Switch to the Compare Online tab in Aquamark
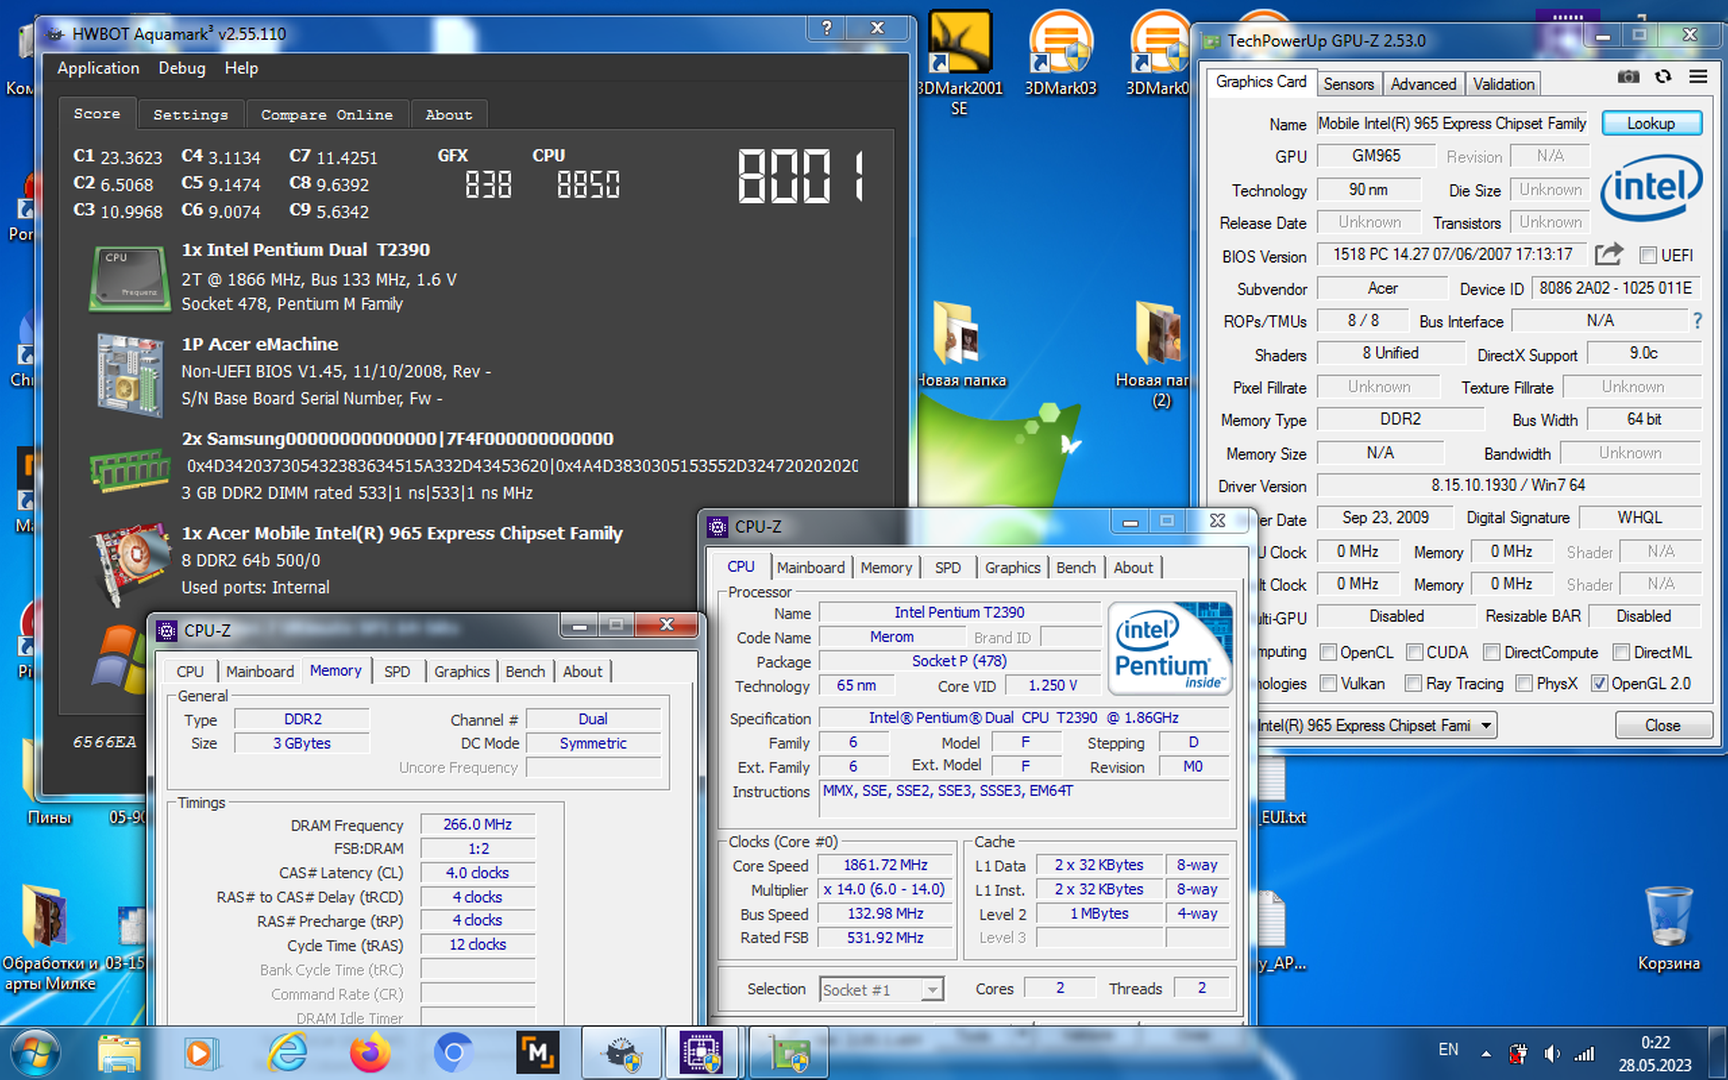The image size is (1728, 1080). (327, 115)
